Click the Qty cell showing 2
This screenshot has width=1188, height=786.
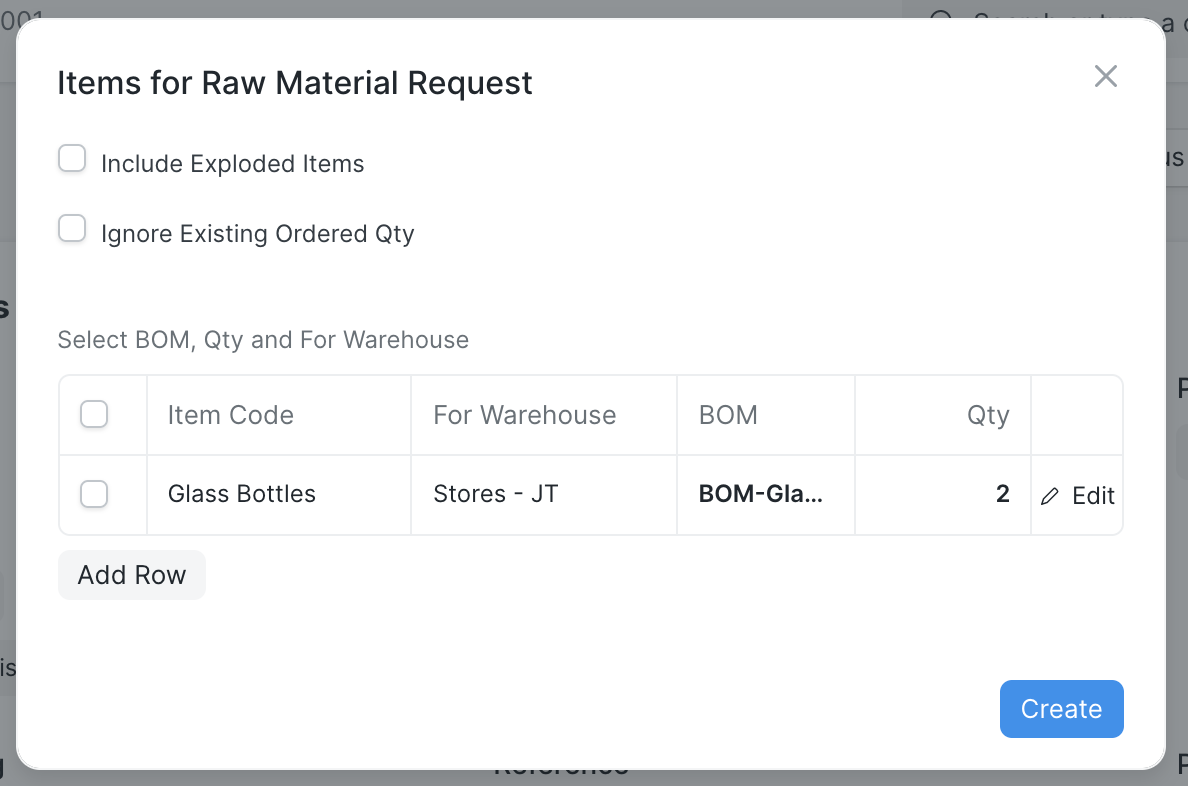(942, 494)
